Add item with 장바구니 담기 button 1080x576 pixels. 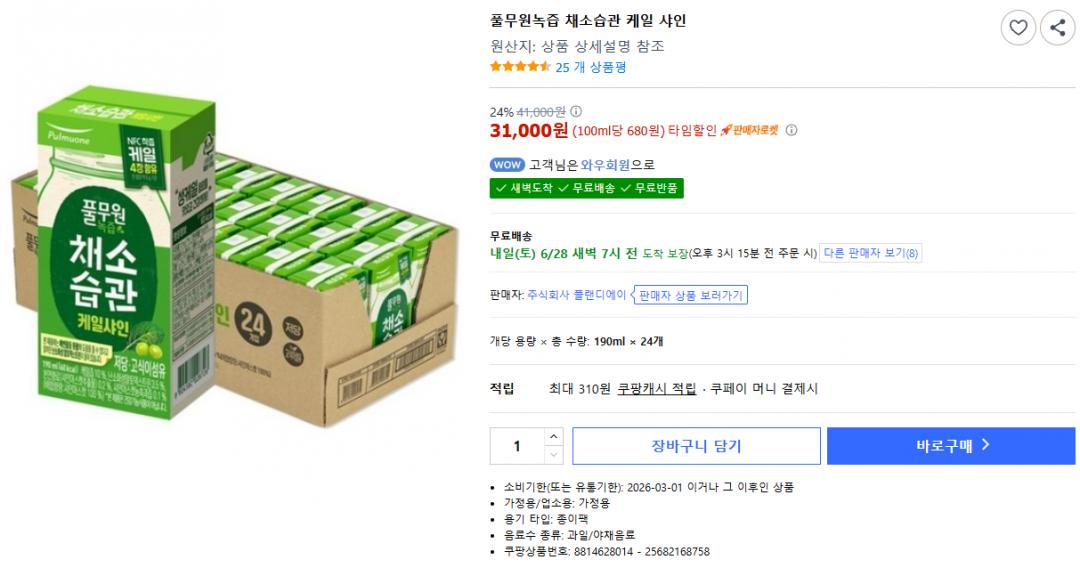click(696, 446)
